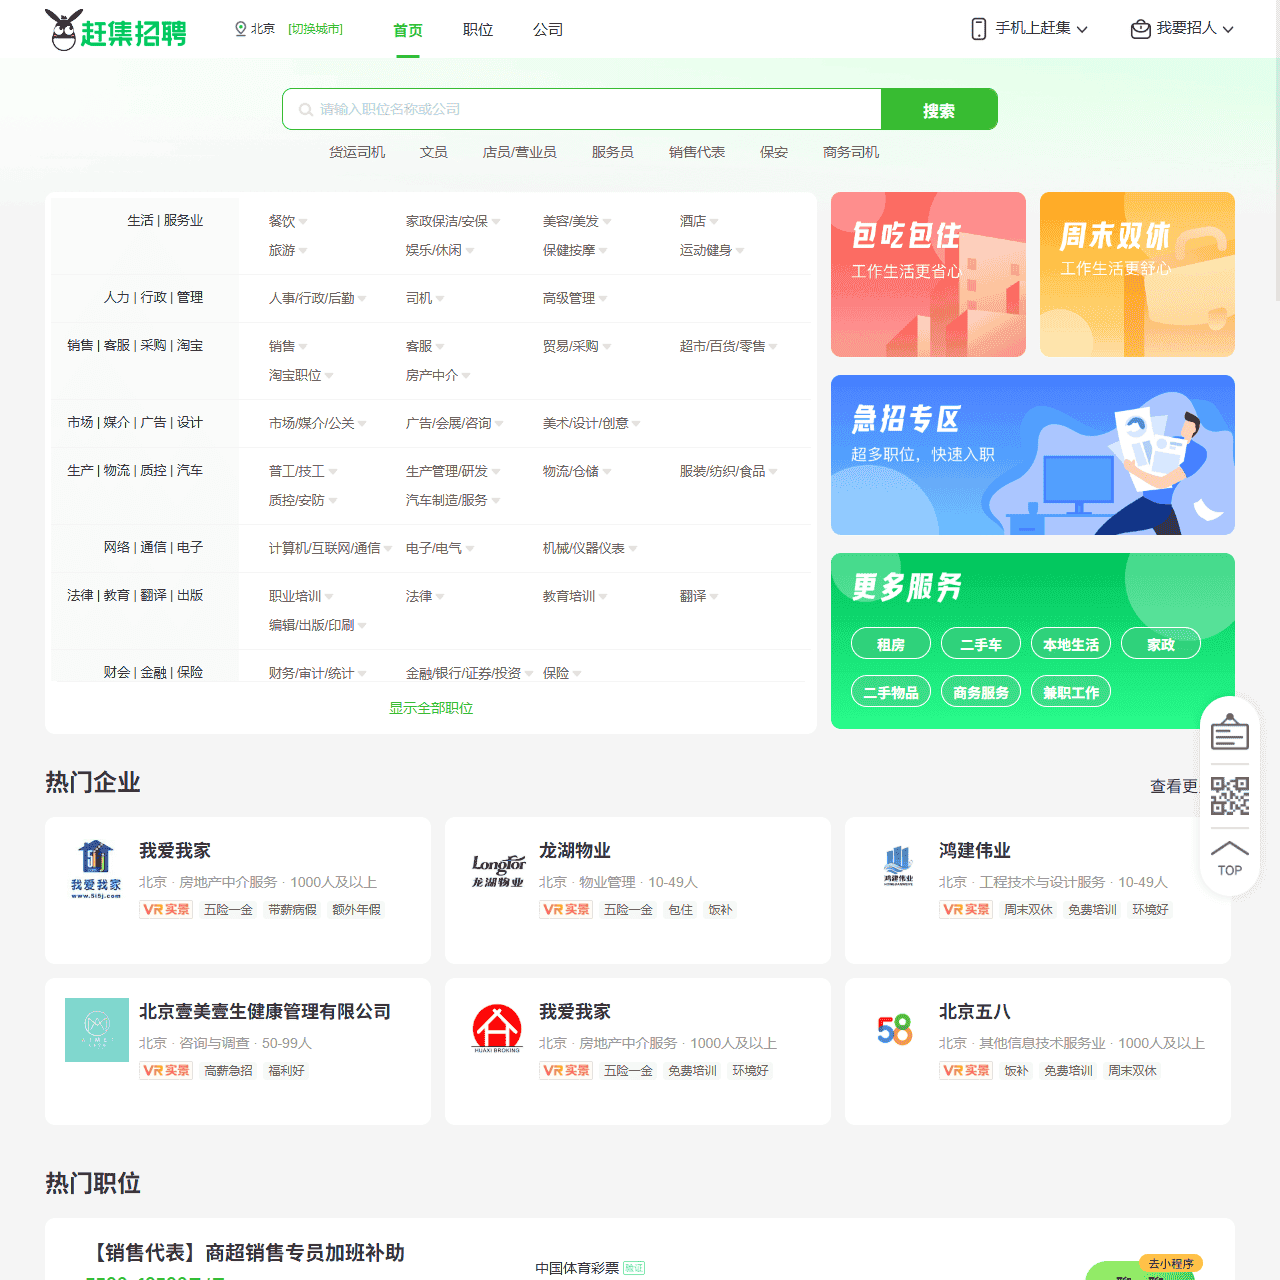Click the briefcase icon for 我要招人
The height and width of the screenshot is (1280, 1280).
coord(1139,28)
